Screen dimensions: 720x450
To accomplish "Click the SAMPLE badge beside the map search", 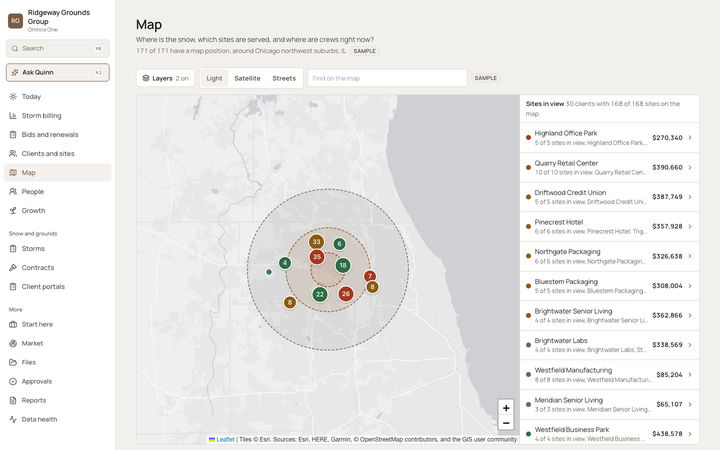I will [485, 78].
